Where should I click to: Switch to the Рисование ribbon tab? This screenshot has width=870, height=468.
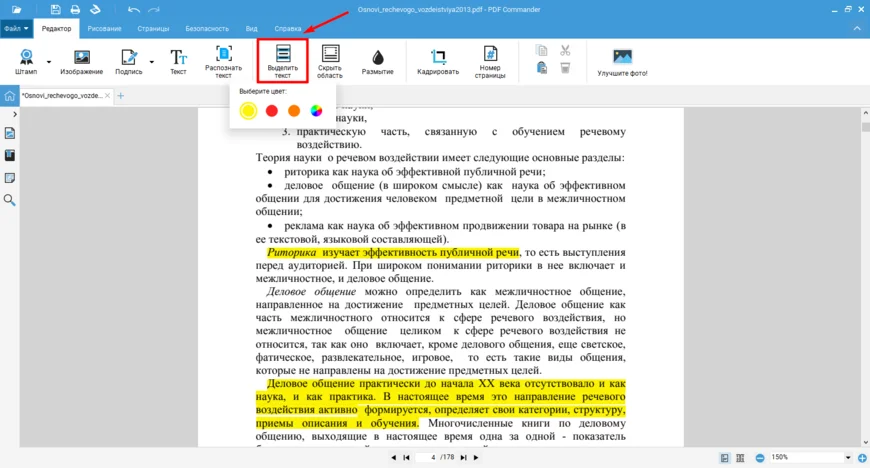pos(104,29)
